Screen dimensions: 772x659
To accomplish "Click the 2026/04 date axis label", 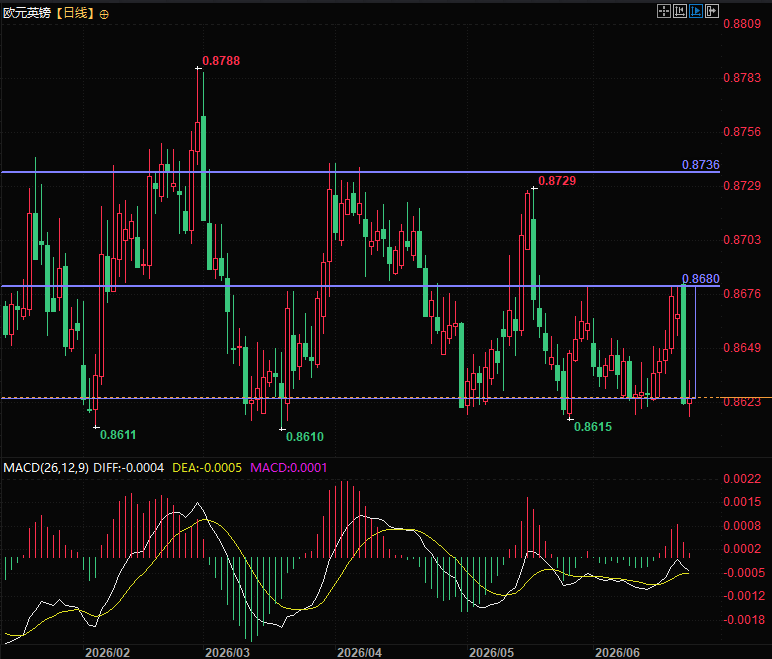I will coord(359,653).
